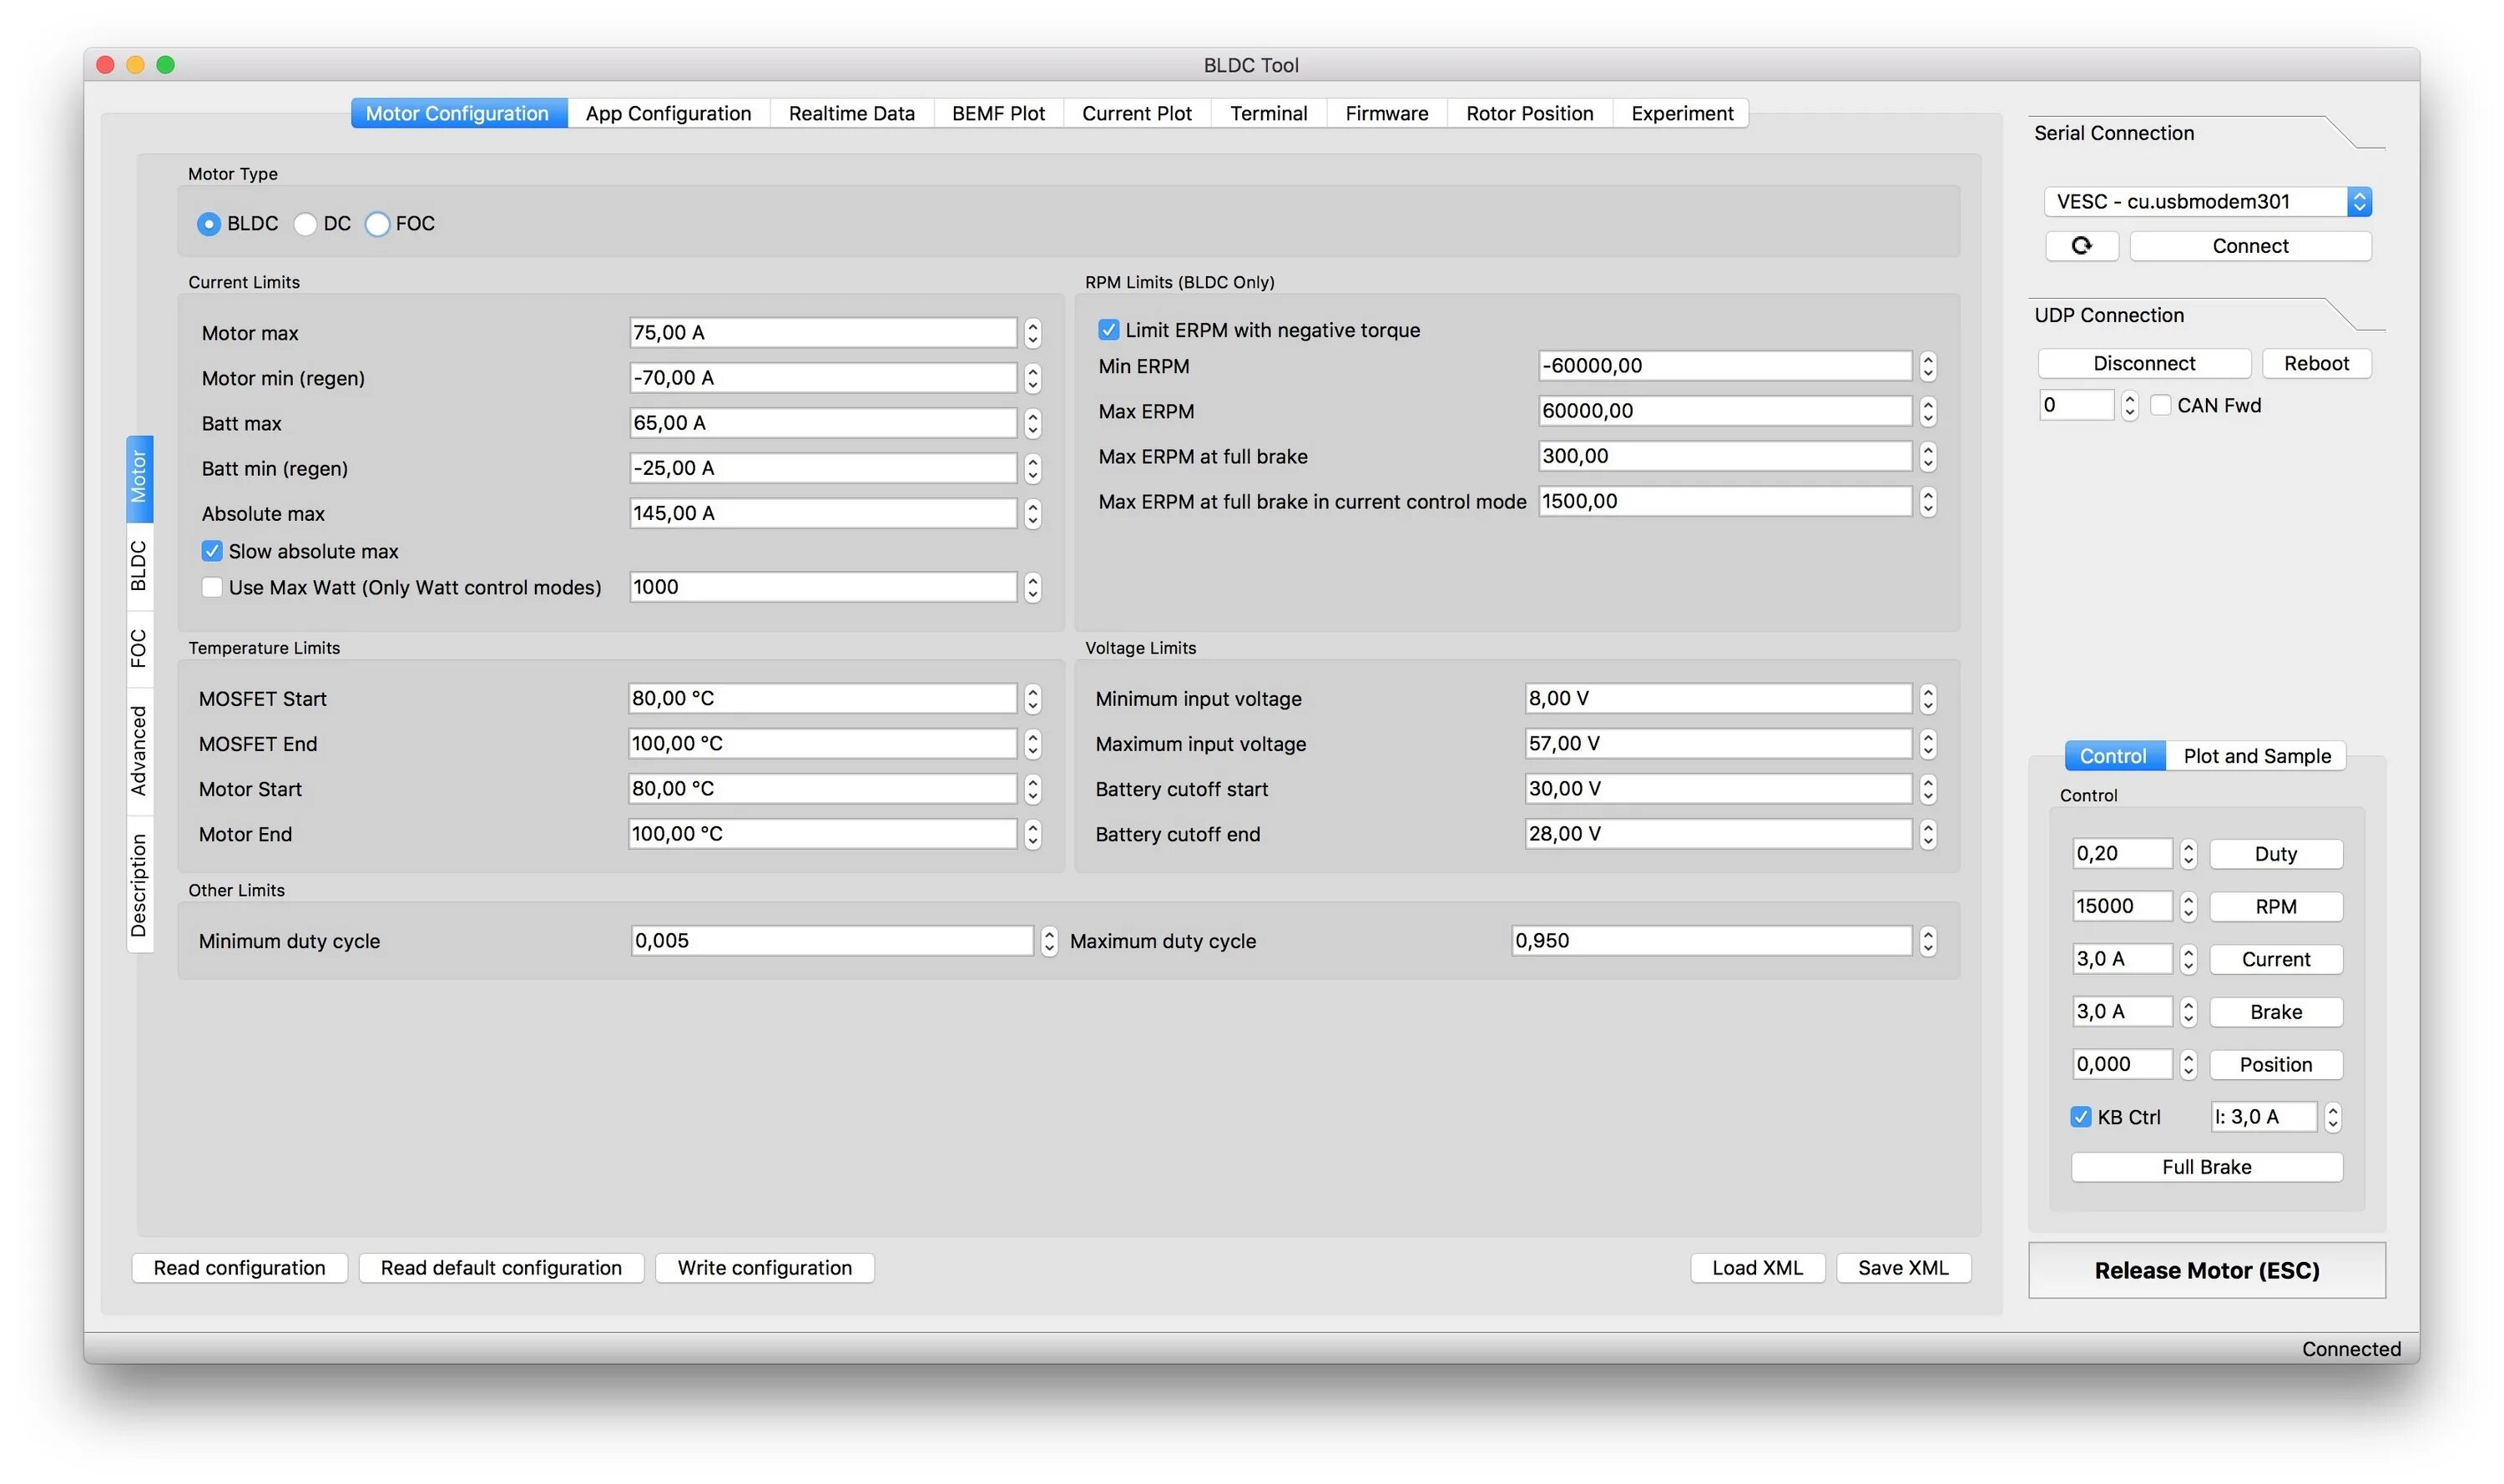2504x1484 pixels.
Task: Click the KB Ctrl current stepper arrows
Action: pos(2332,1117)
